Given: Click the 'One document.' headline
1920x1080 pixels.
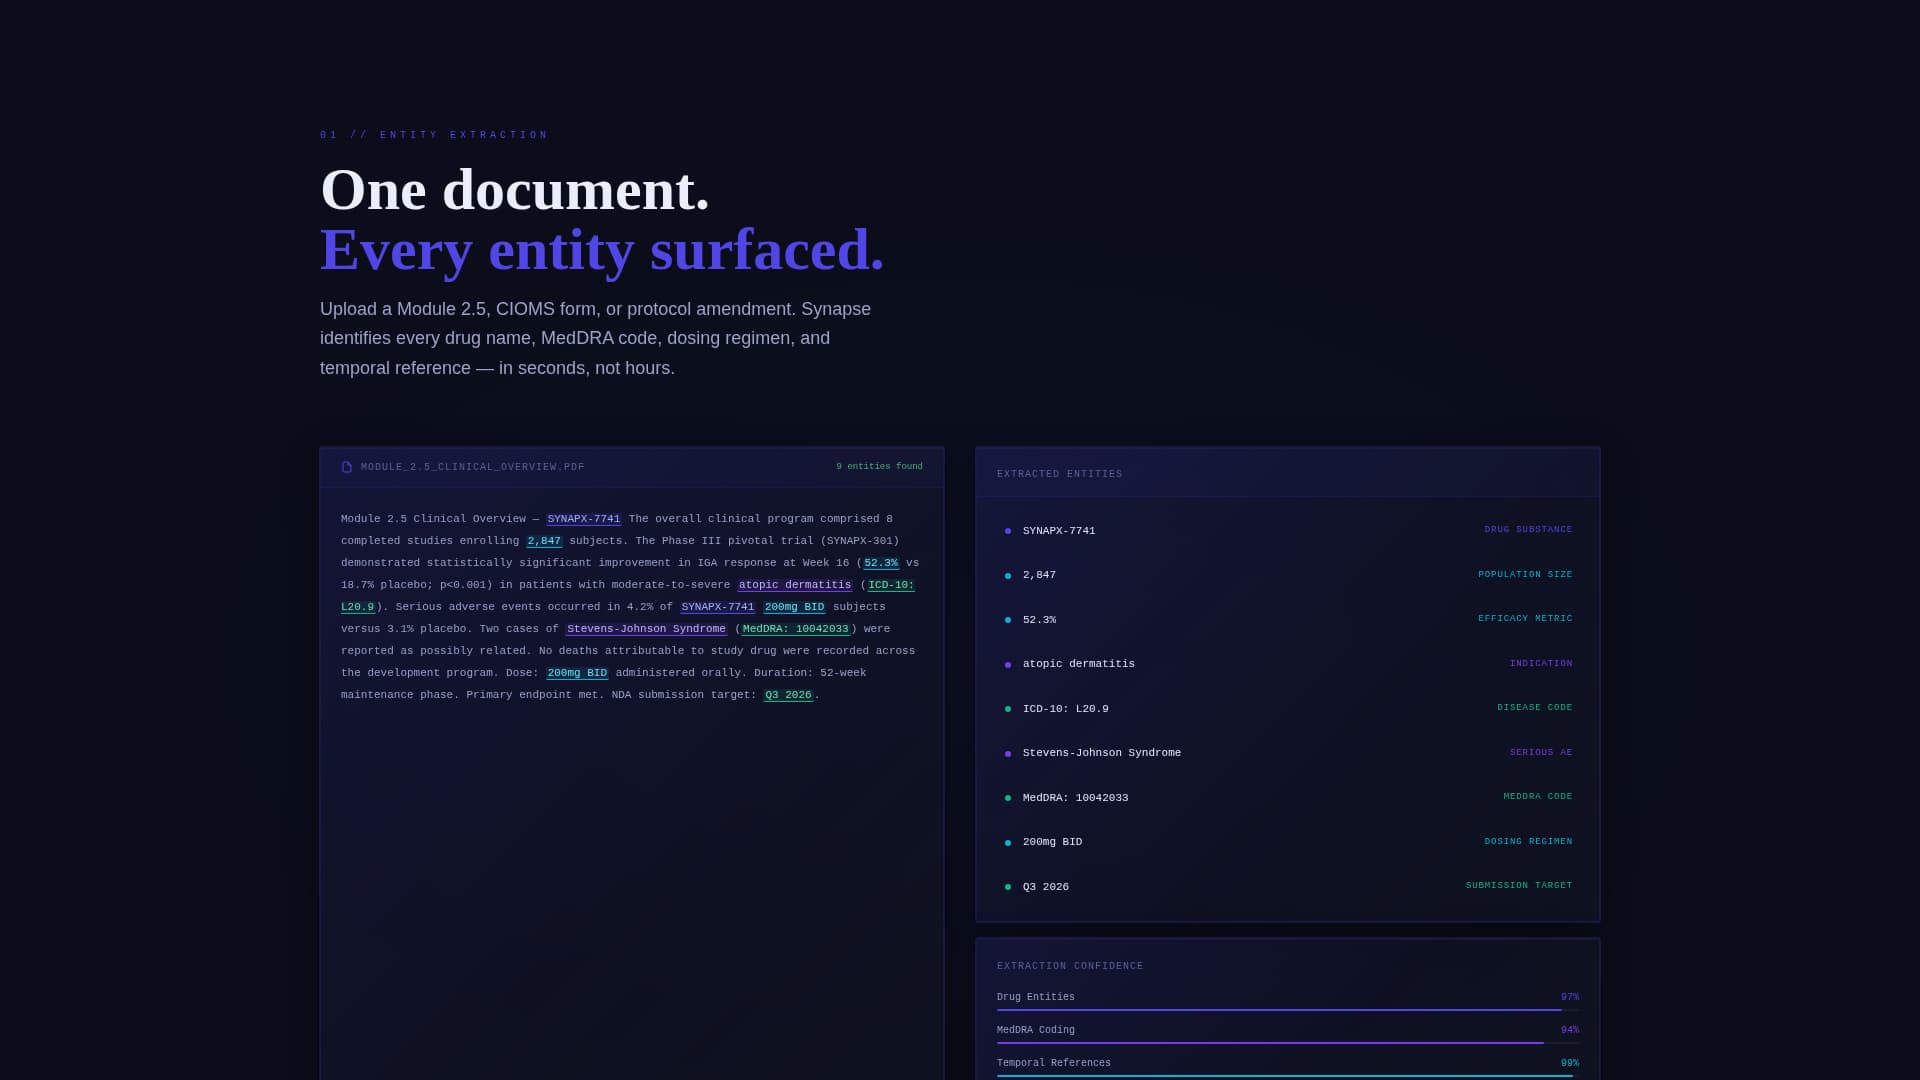Looking at the screenshot, I should click(x=515, y=190).
